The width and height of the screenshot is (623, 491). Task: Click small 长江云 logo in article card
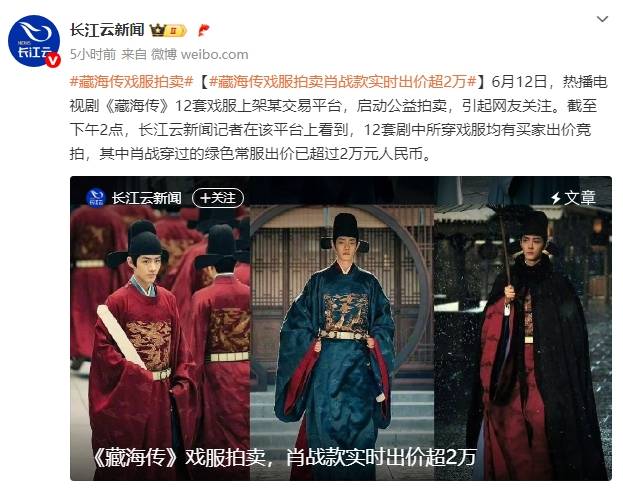(x=96, y=197)
